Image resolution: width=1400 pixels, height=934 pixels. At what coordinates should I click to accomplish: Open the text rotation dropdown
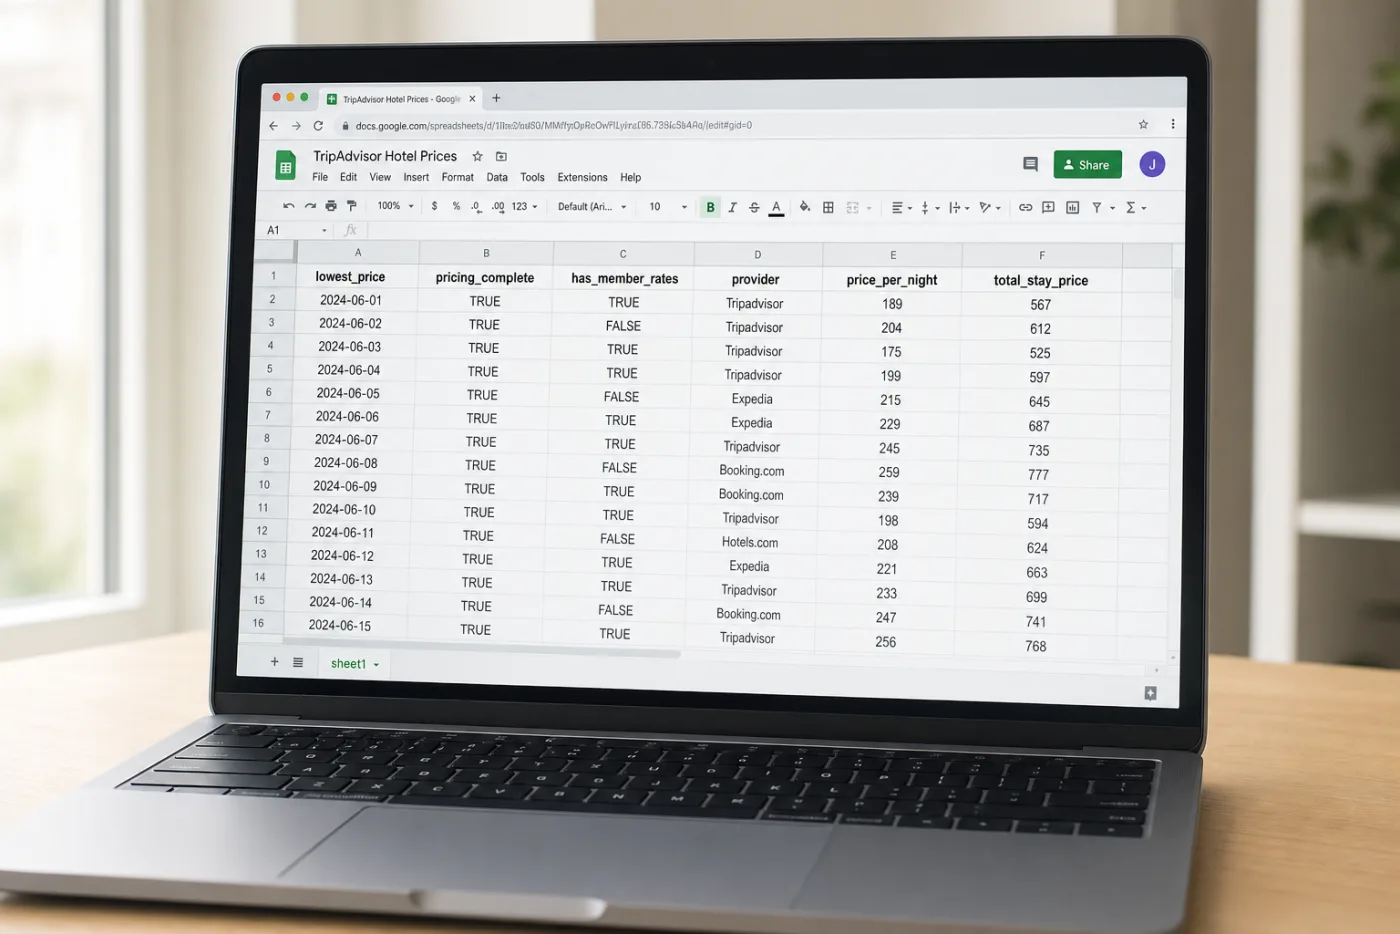(990, 208)
